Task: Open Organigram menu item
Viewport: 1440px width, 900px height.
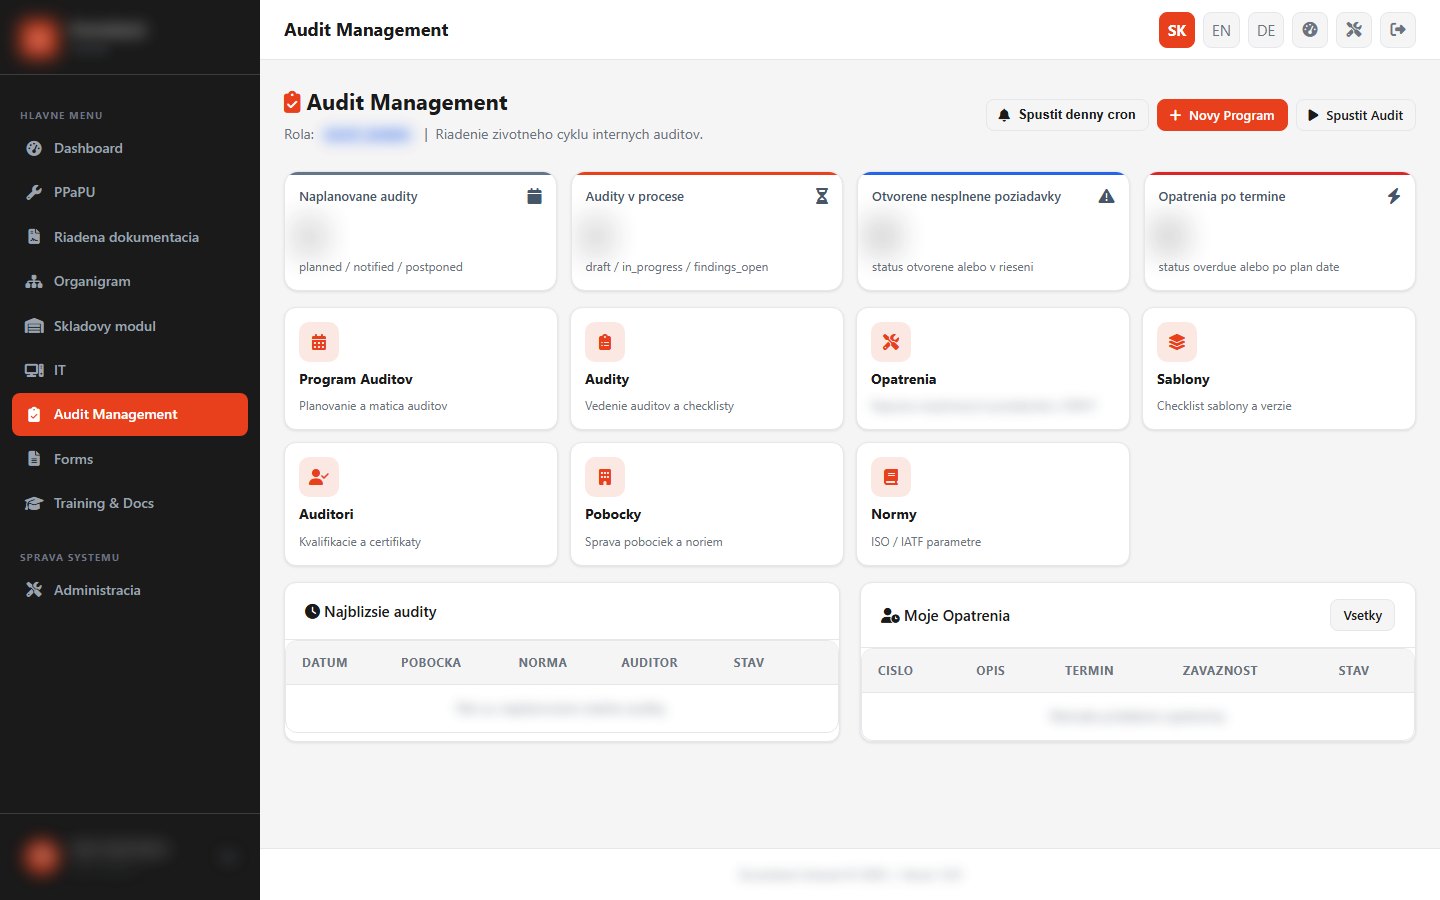Action: tap(130, 281)
